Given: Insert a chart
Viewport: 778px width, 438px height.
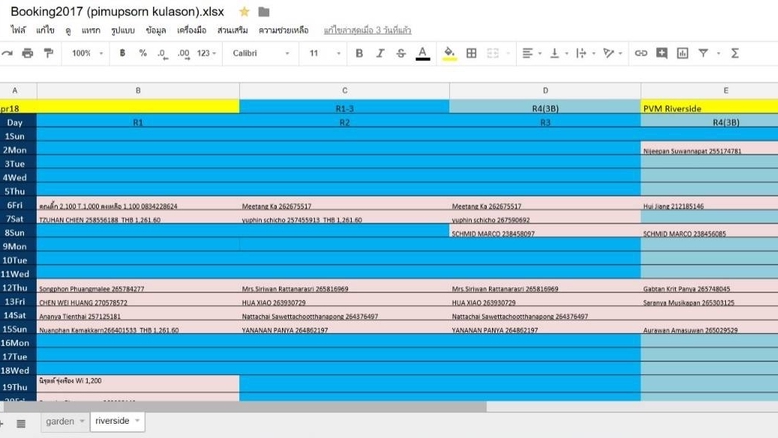Looking at the screenshot, I should [682, 53].
